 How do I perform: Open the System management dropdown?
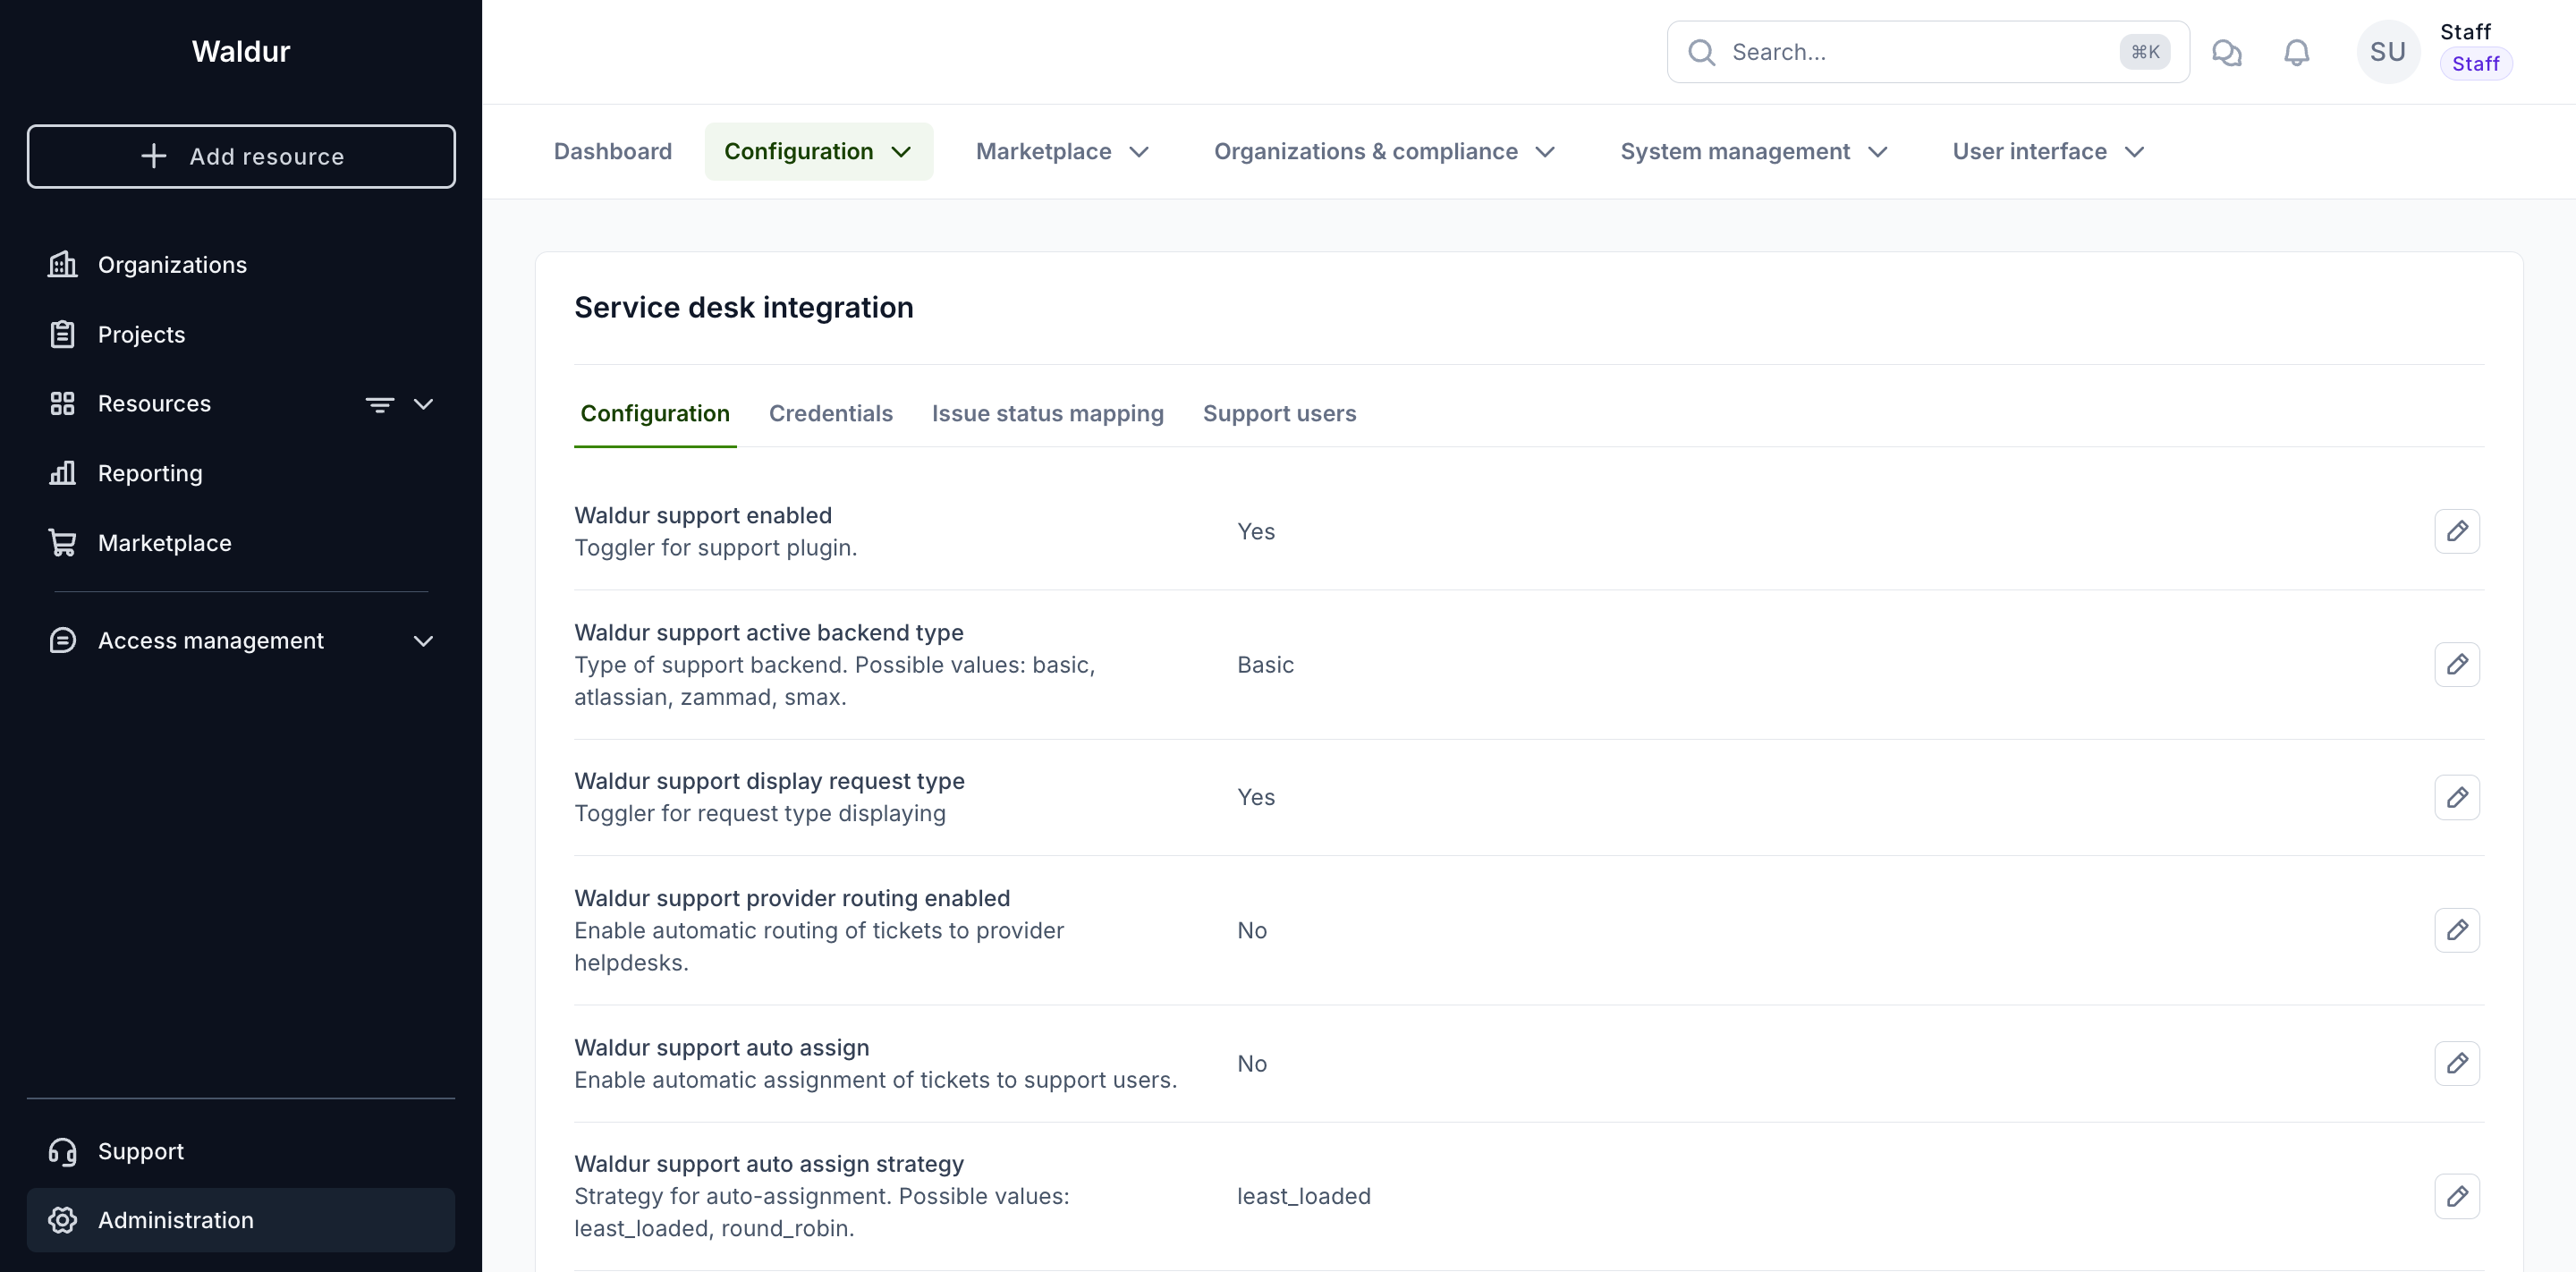click(1753, 151)
